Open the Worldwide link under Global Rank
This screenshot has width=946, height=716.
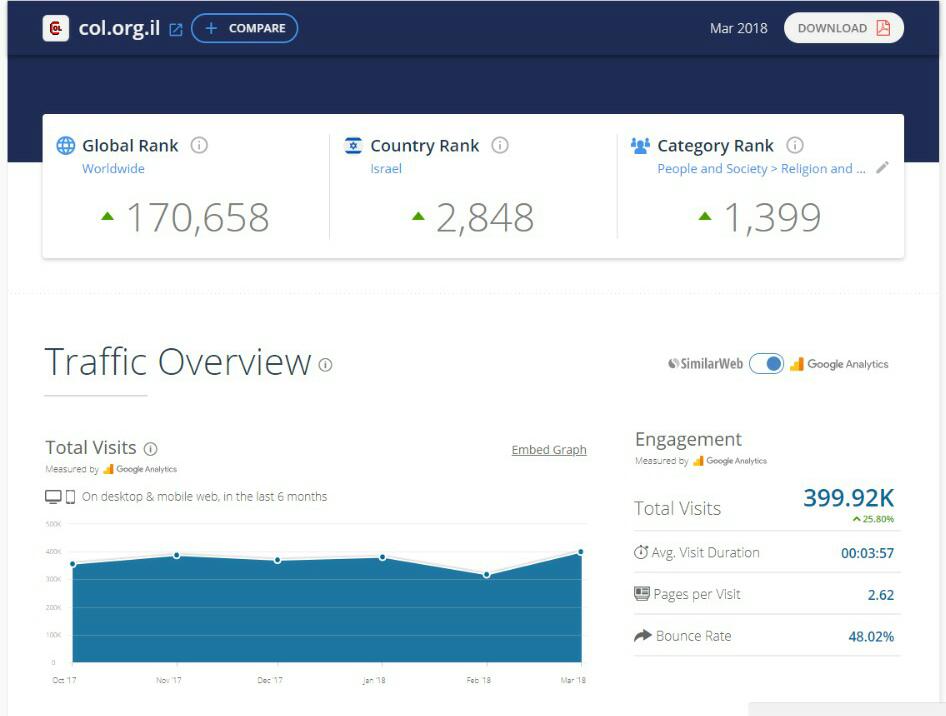coord(113,169)
